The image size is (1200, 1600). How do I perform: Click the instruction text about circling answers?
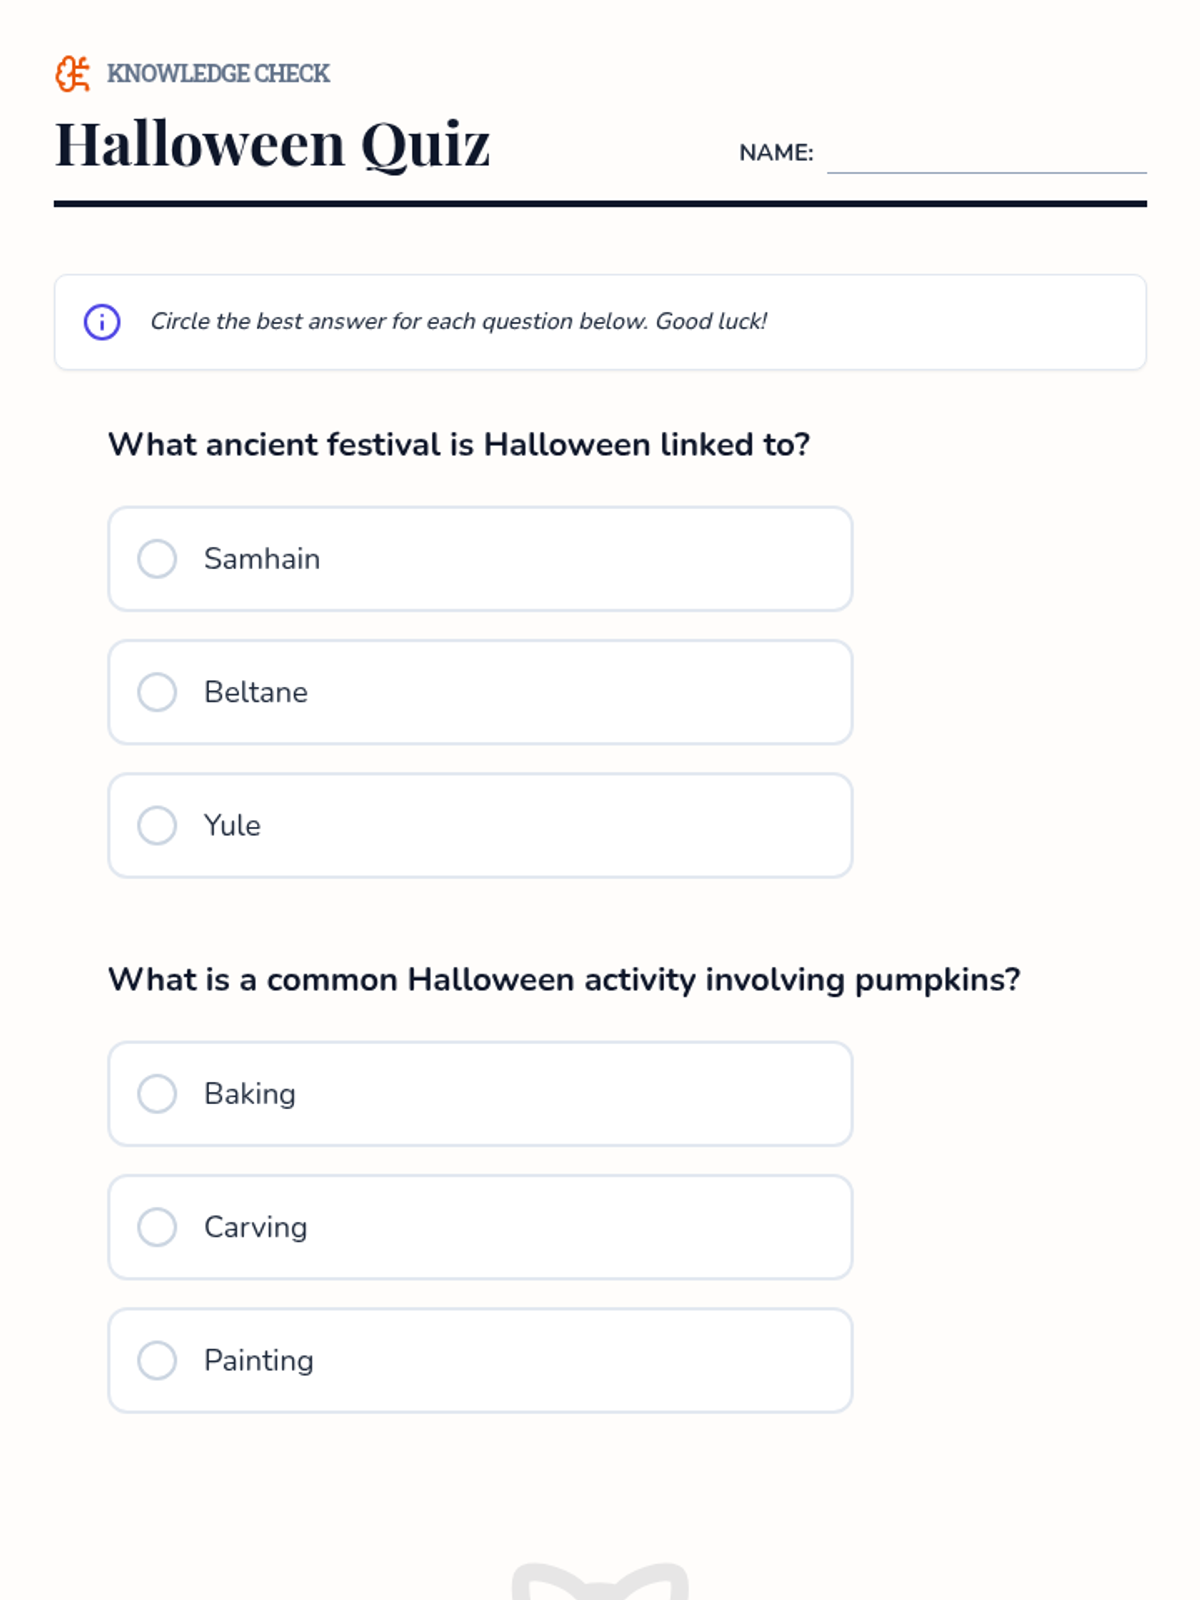point(458,321)
